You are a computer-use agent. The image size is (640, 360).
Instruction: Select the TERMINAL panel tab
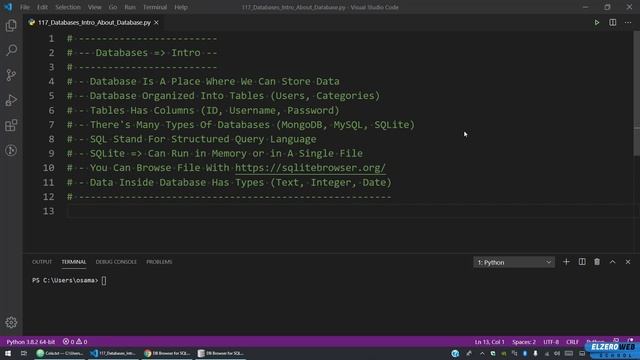pos(74,262)
